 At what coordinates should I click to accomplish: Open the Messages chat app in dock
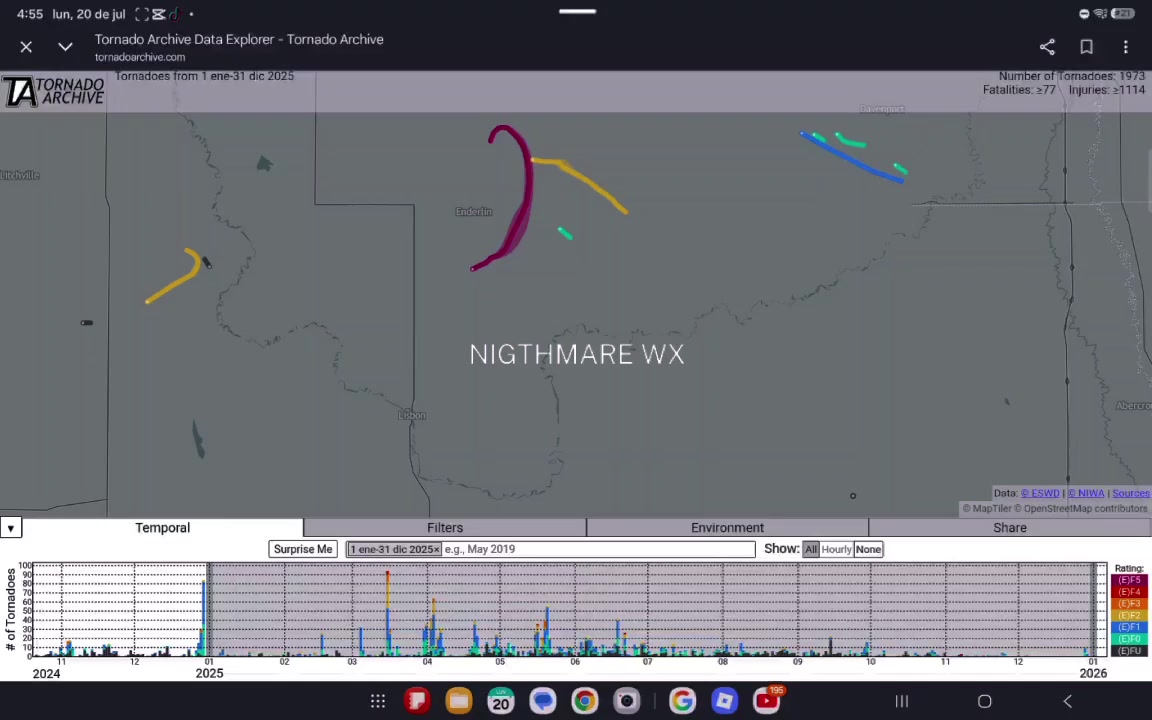543,701
